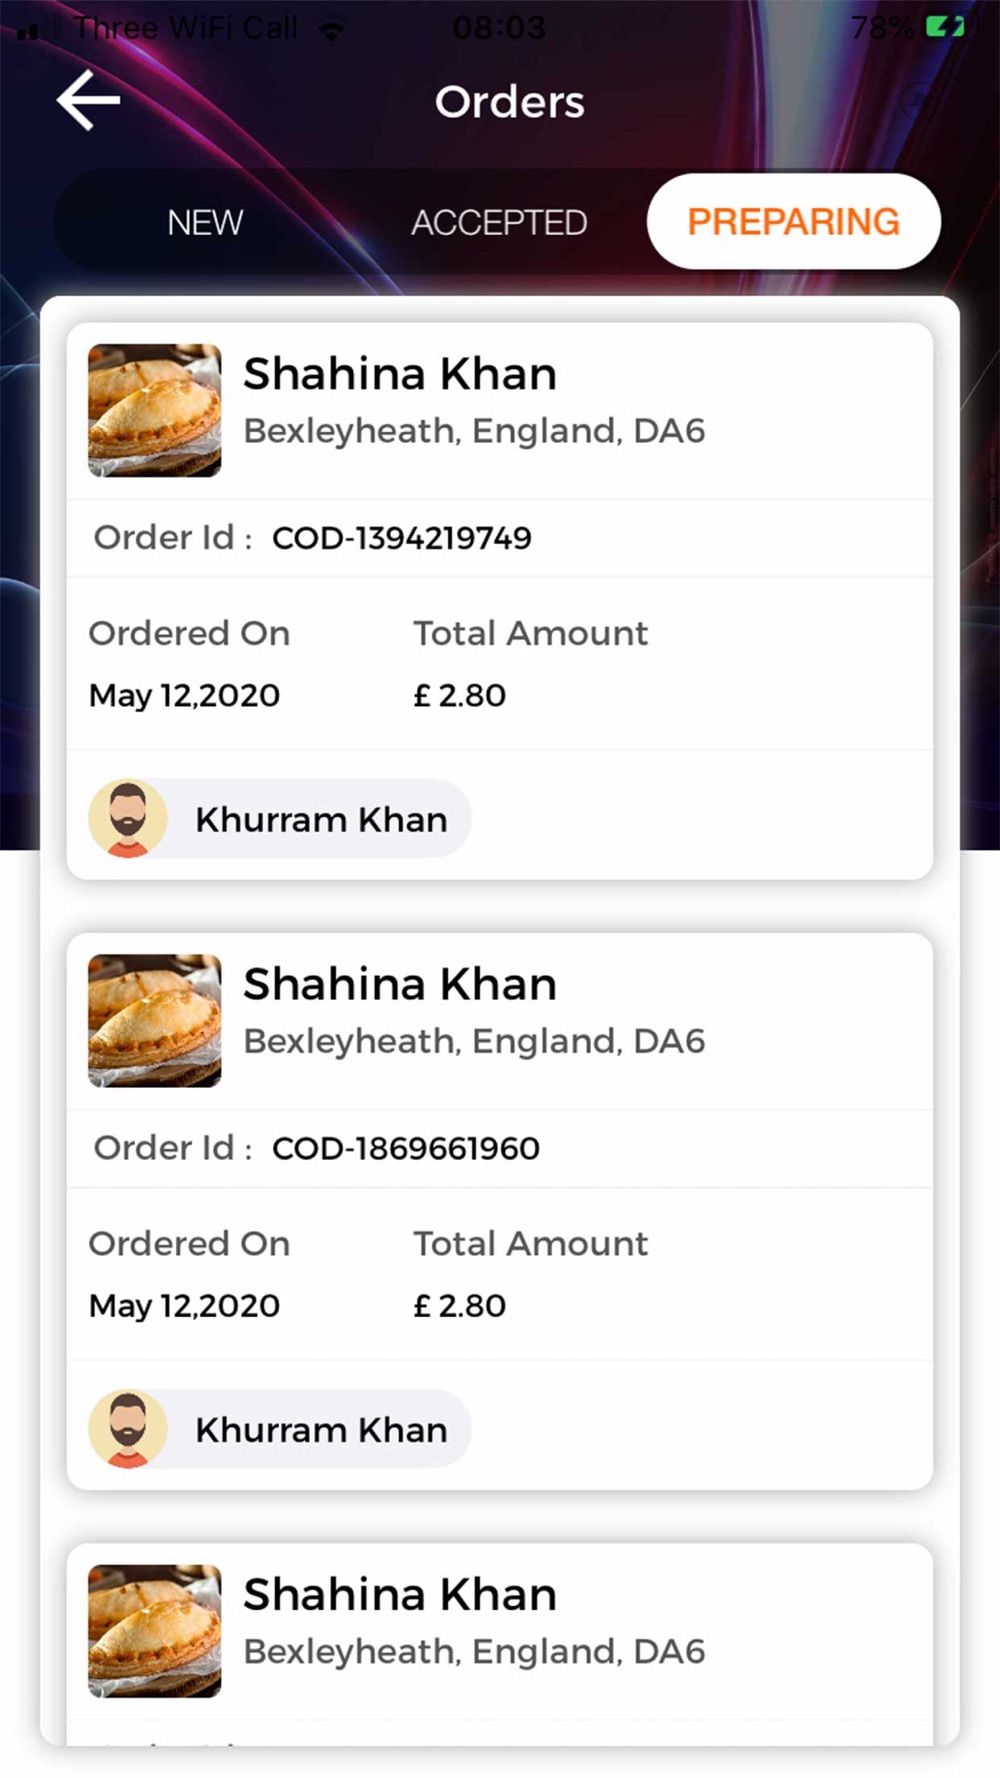Image resolution: width=1000 pixels, height=1778 pixels.
Task: Tap the pastry thumbnail on order COD-1394219749
Action: [x=155, y=410]
